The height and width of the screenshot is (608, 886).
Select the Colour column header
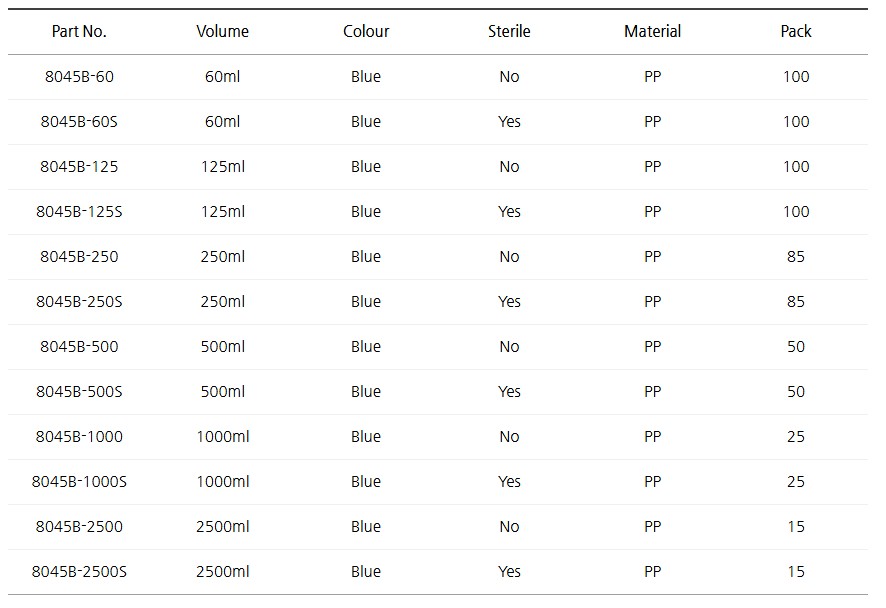click(366, 31)
